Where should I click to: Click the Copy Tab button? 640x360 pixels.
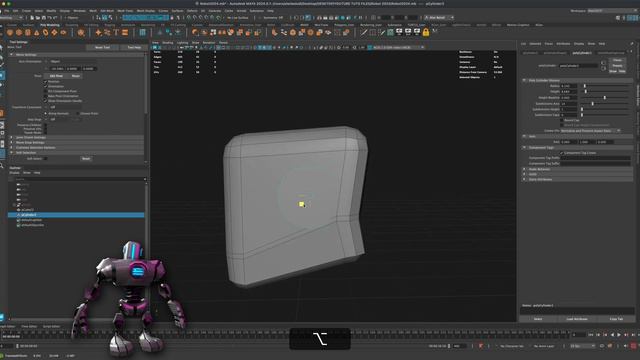click(x=616, y=319)
